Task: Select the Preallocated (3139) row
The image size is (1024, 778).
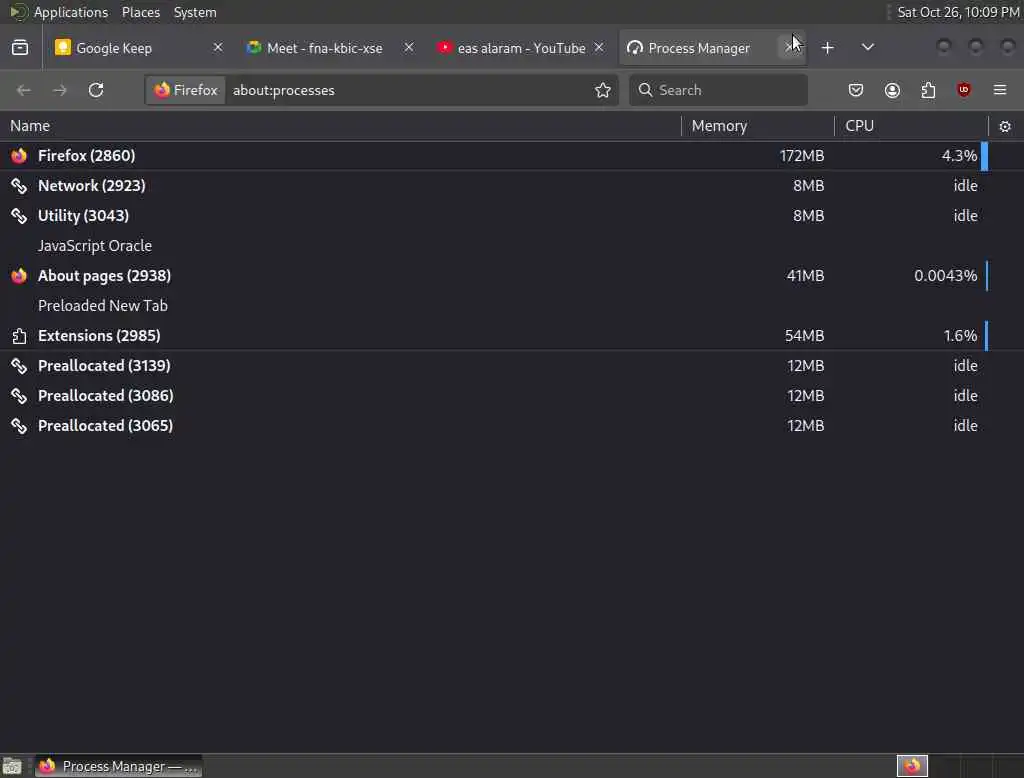Action: tap(512, 366)
